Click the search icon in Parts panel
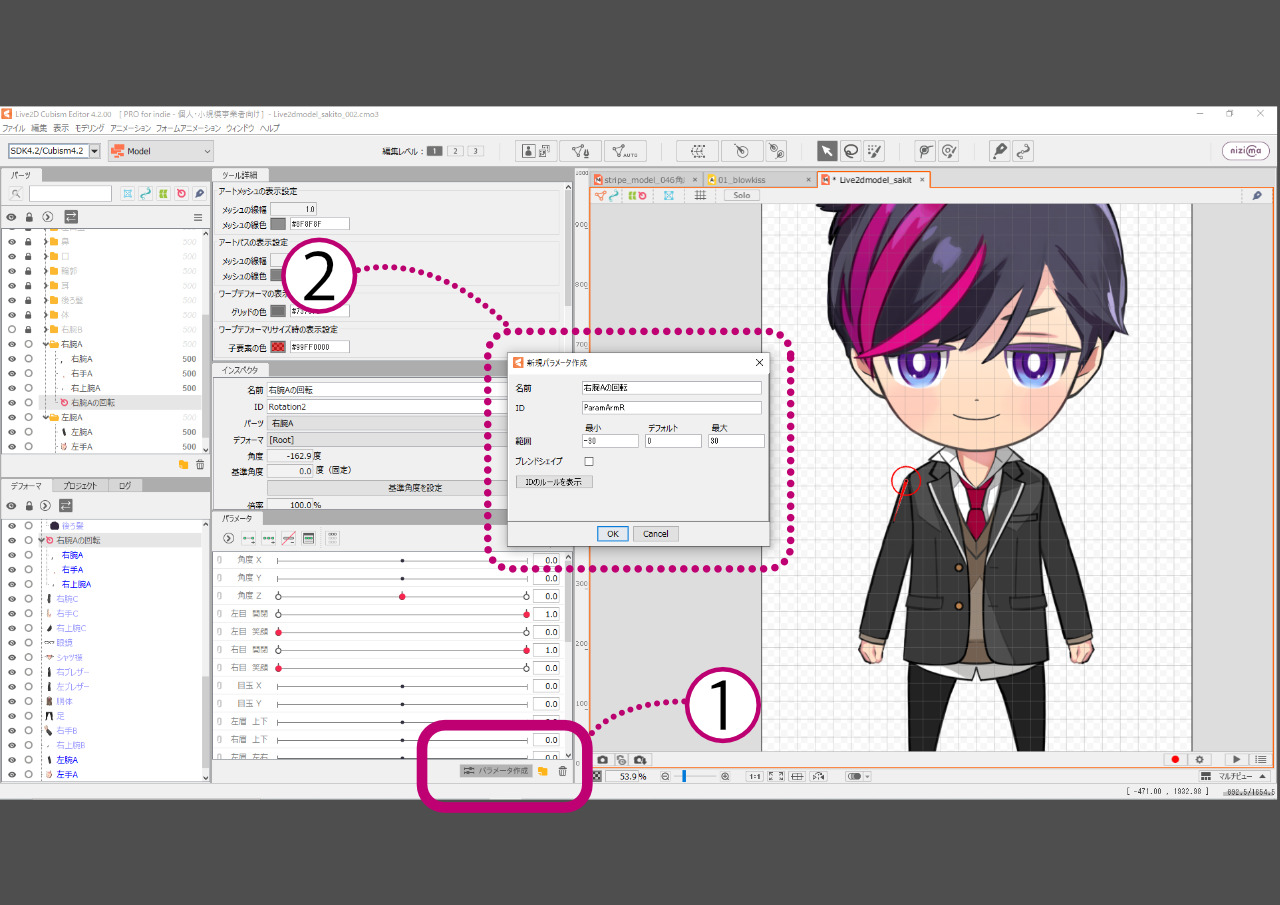This screenshot has width=1280, height=905. coord(16,193)
